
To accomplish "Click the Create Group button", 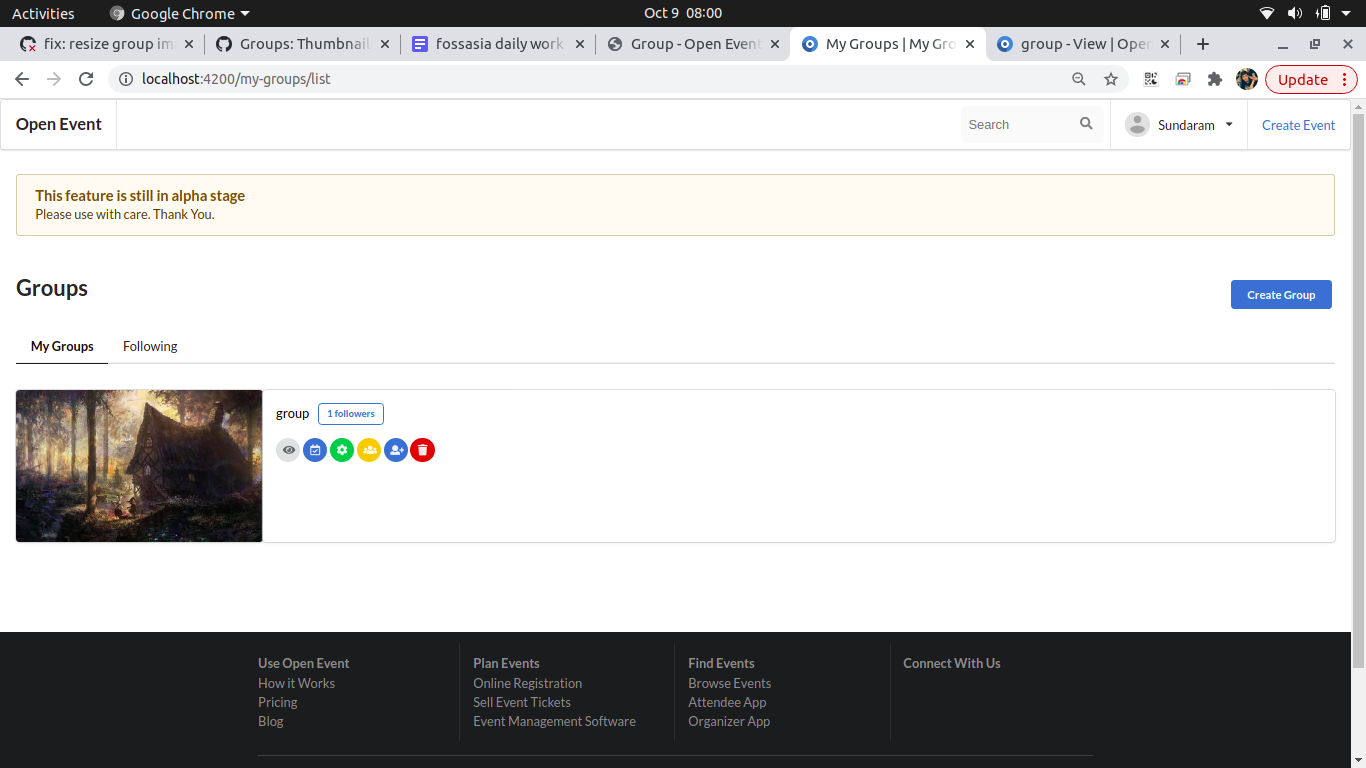I will pos(1281,294).
